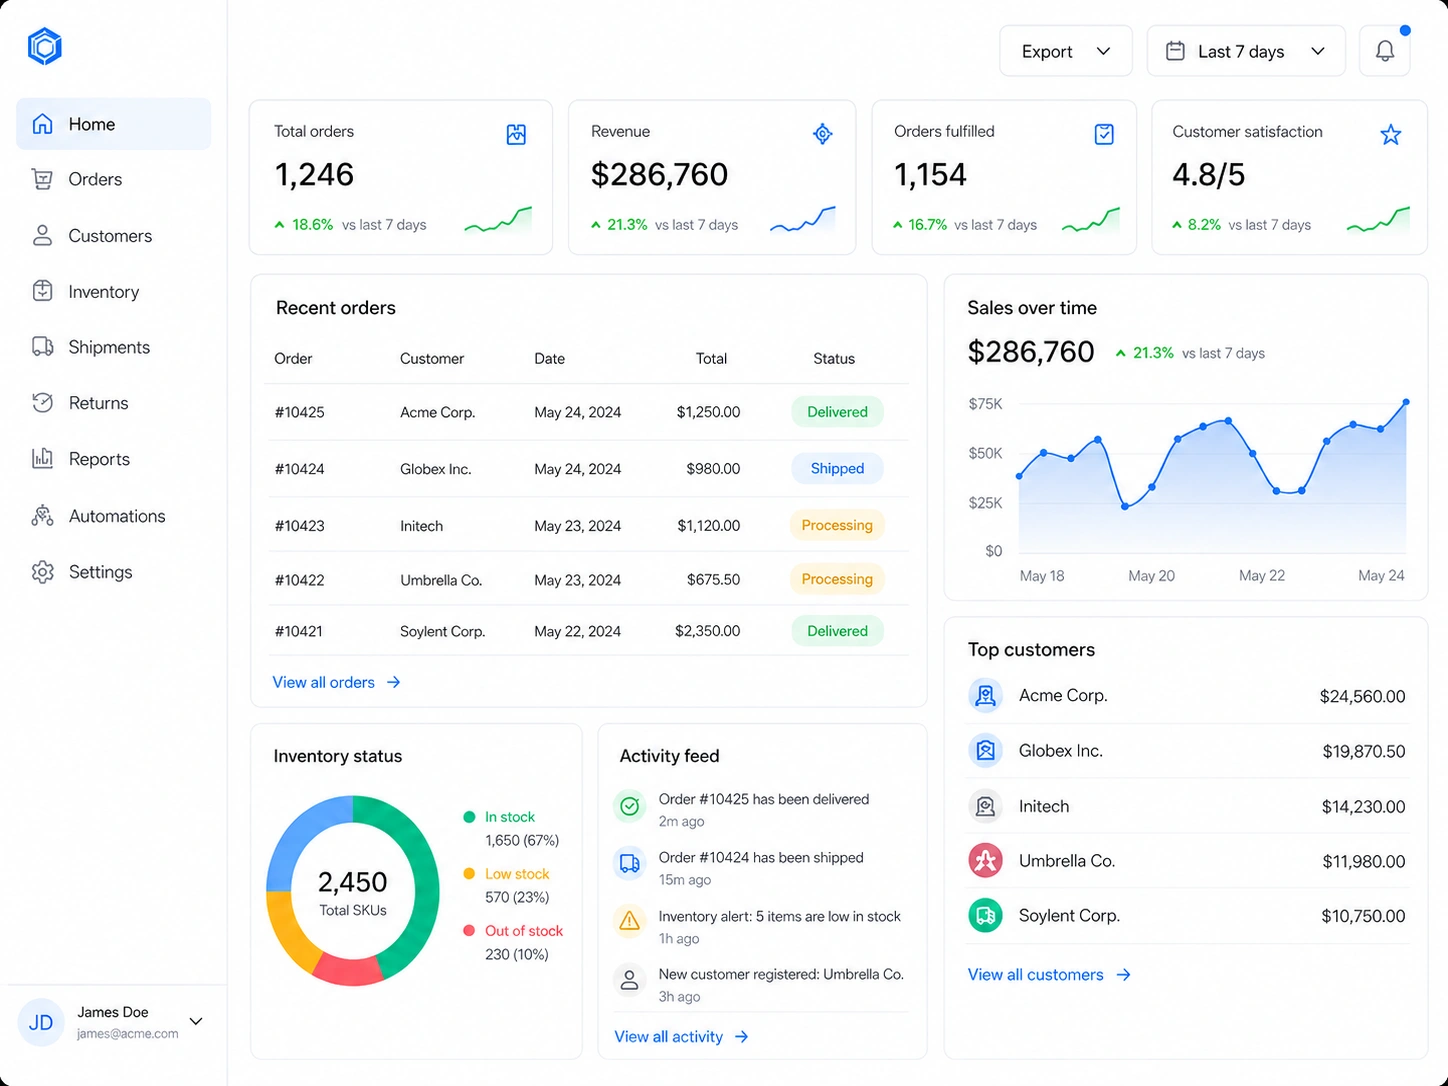The height and width of the screenshot is (1086, 1448).
Task: Click the Shipped status badge for order #10424
Action: tap(837, 468)
